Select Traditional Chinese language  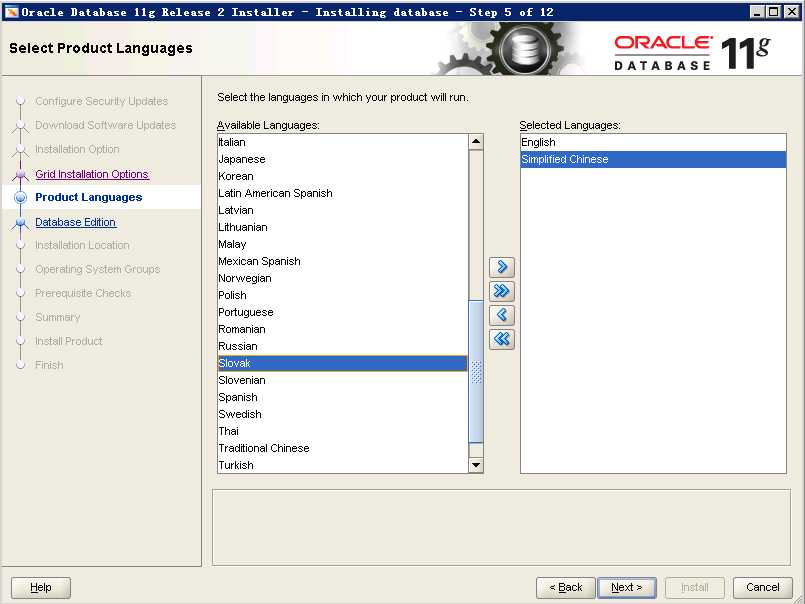(342, 448)
